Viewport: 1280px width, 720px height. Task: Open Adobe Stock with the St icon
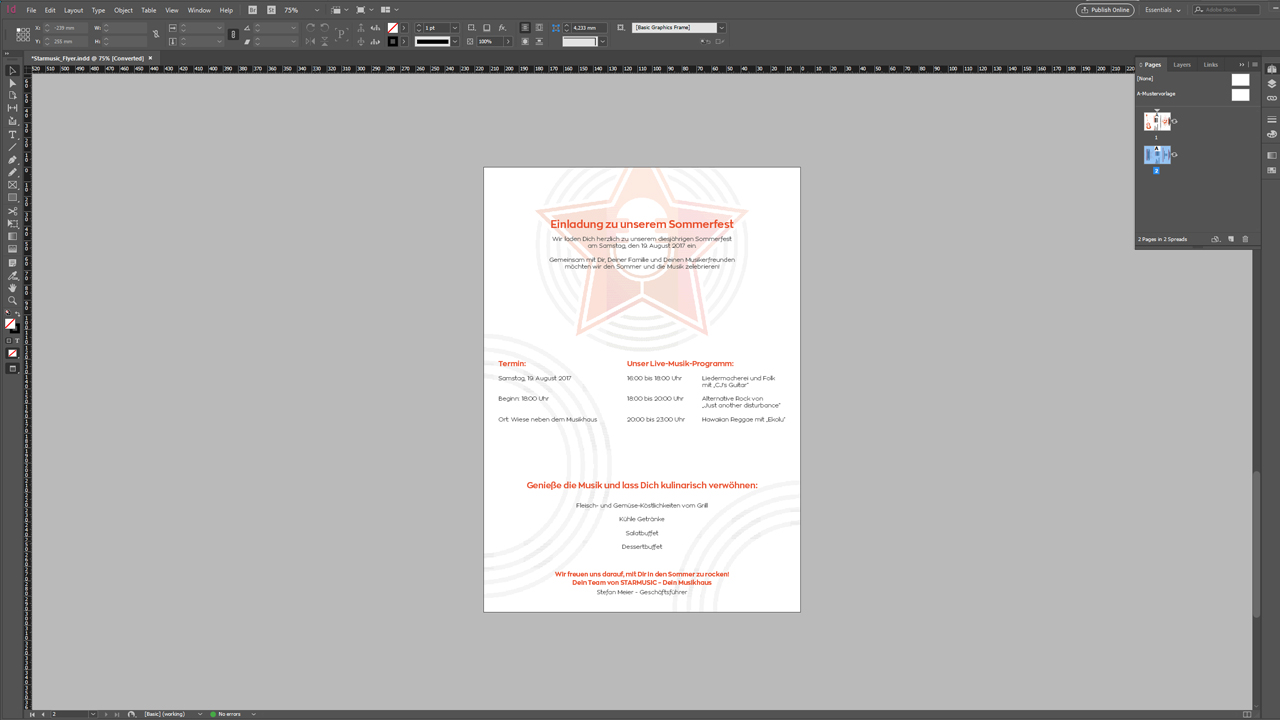click(x=271, y=9)
